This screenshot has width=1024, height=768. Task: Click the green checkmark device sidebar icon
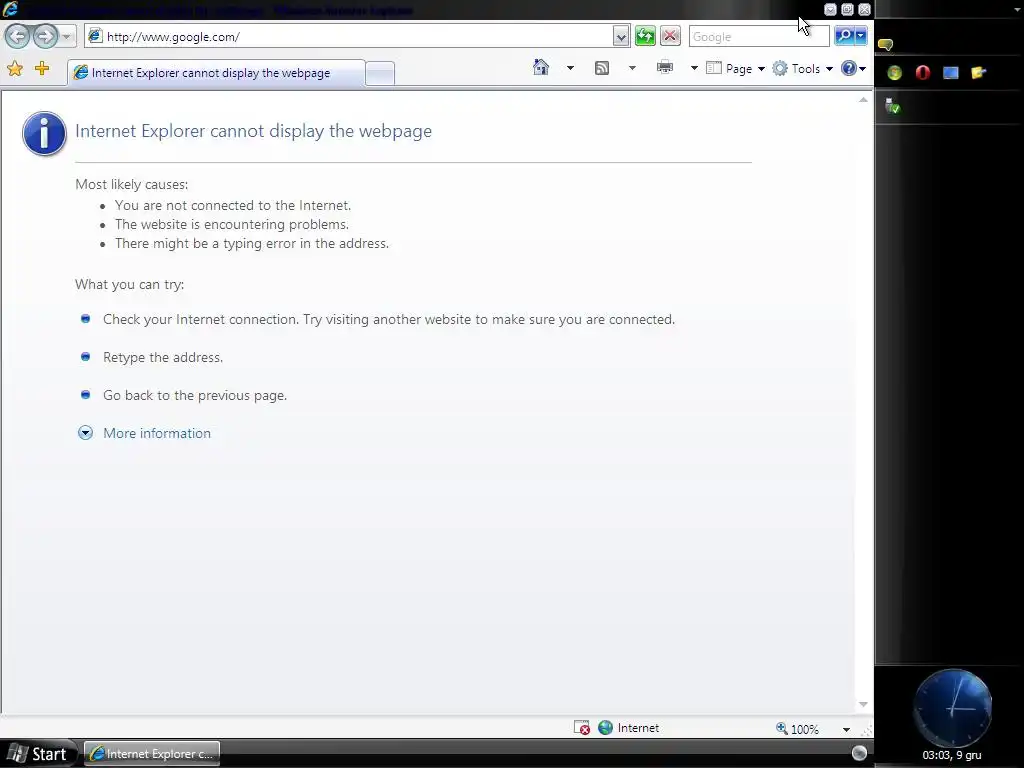(x=893, y=106)
